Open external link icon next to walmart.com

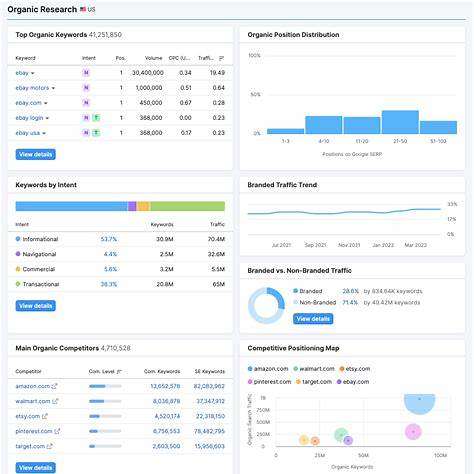(55, 401)
